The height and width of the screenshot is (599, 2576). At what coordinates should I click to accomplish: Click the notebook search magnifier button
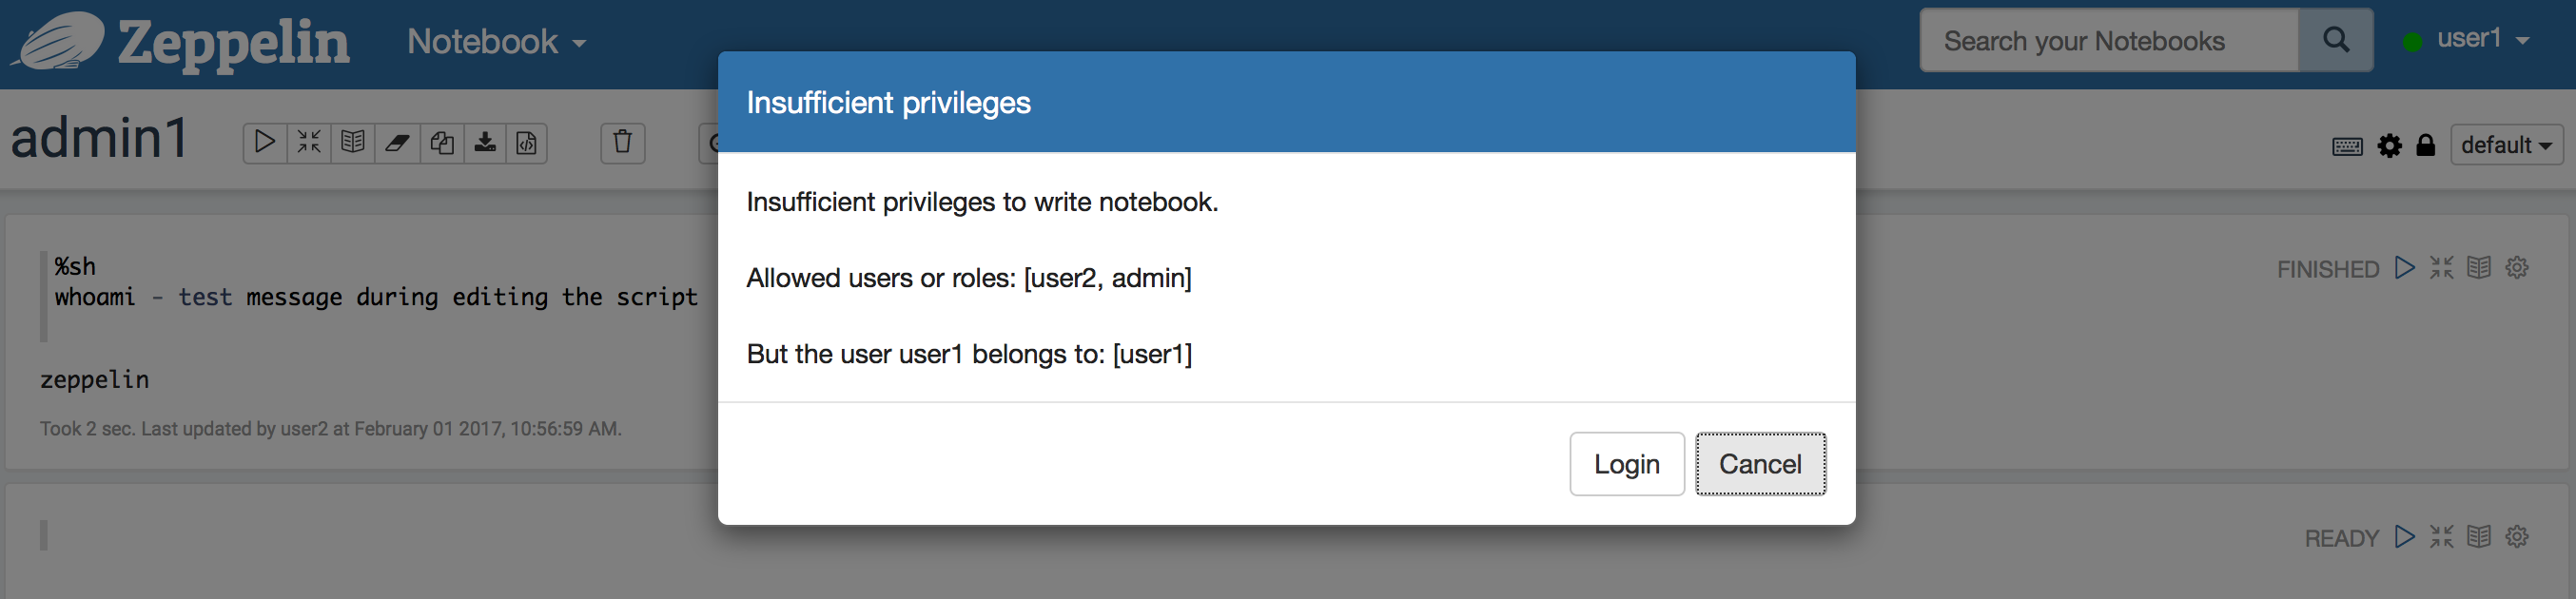[x=2336, y=40]
